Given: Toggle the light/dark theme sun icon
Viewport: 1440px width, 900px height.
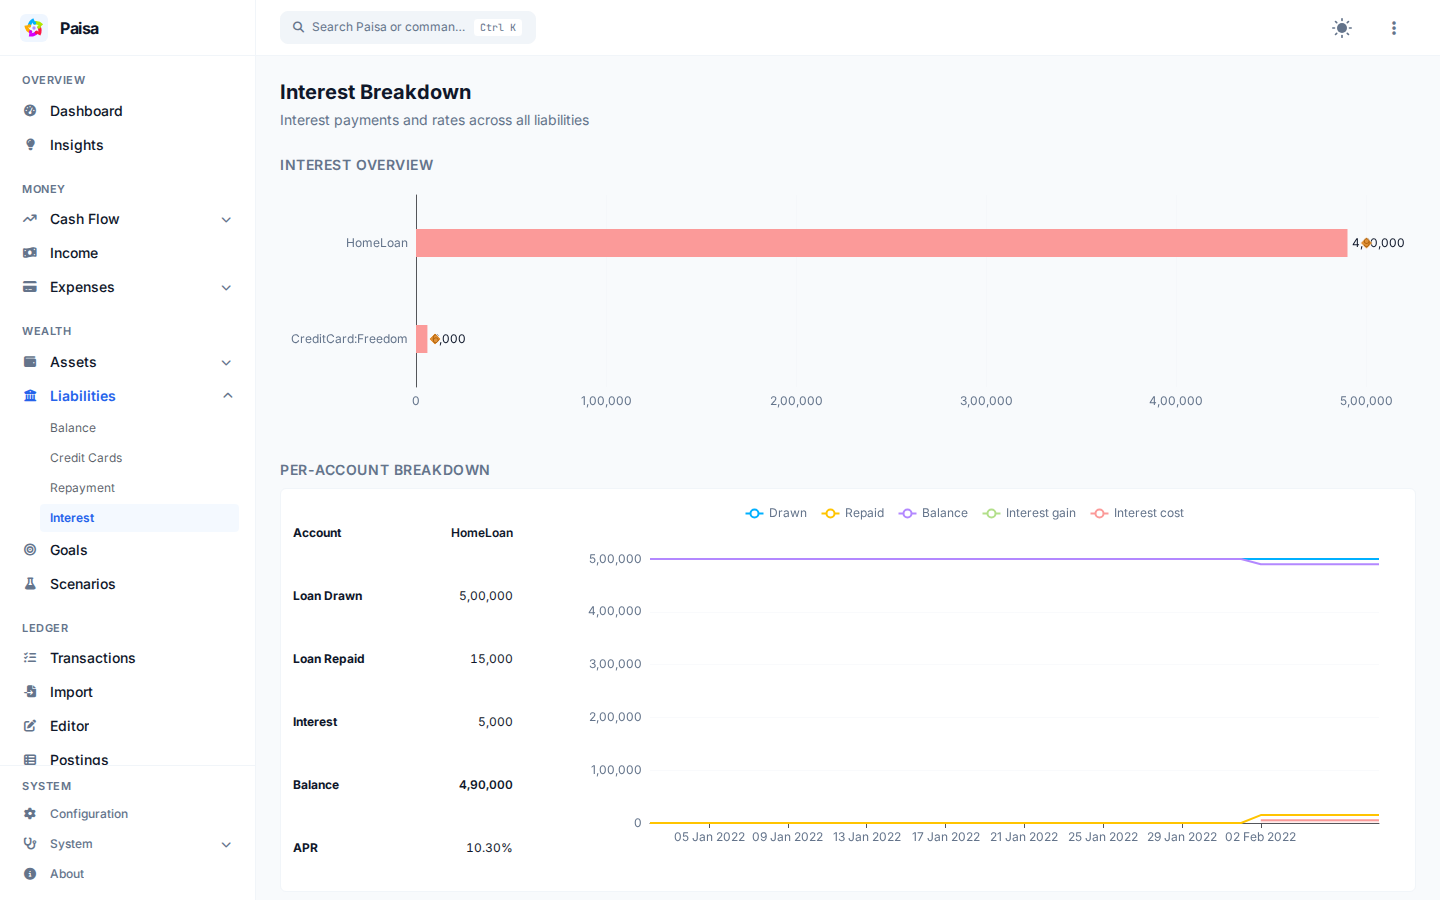Looking at the screenshot, I should click(1342, 28).
